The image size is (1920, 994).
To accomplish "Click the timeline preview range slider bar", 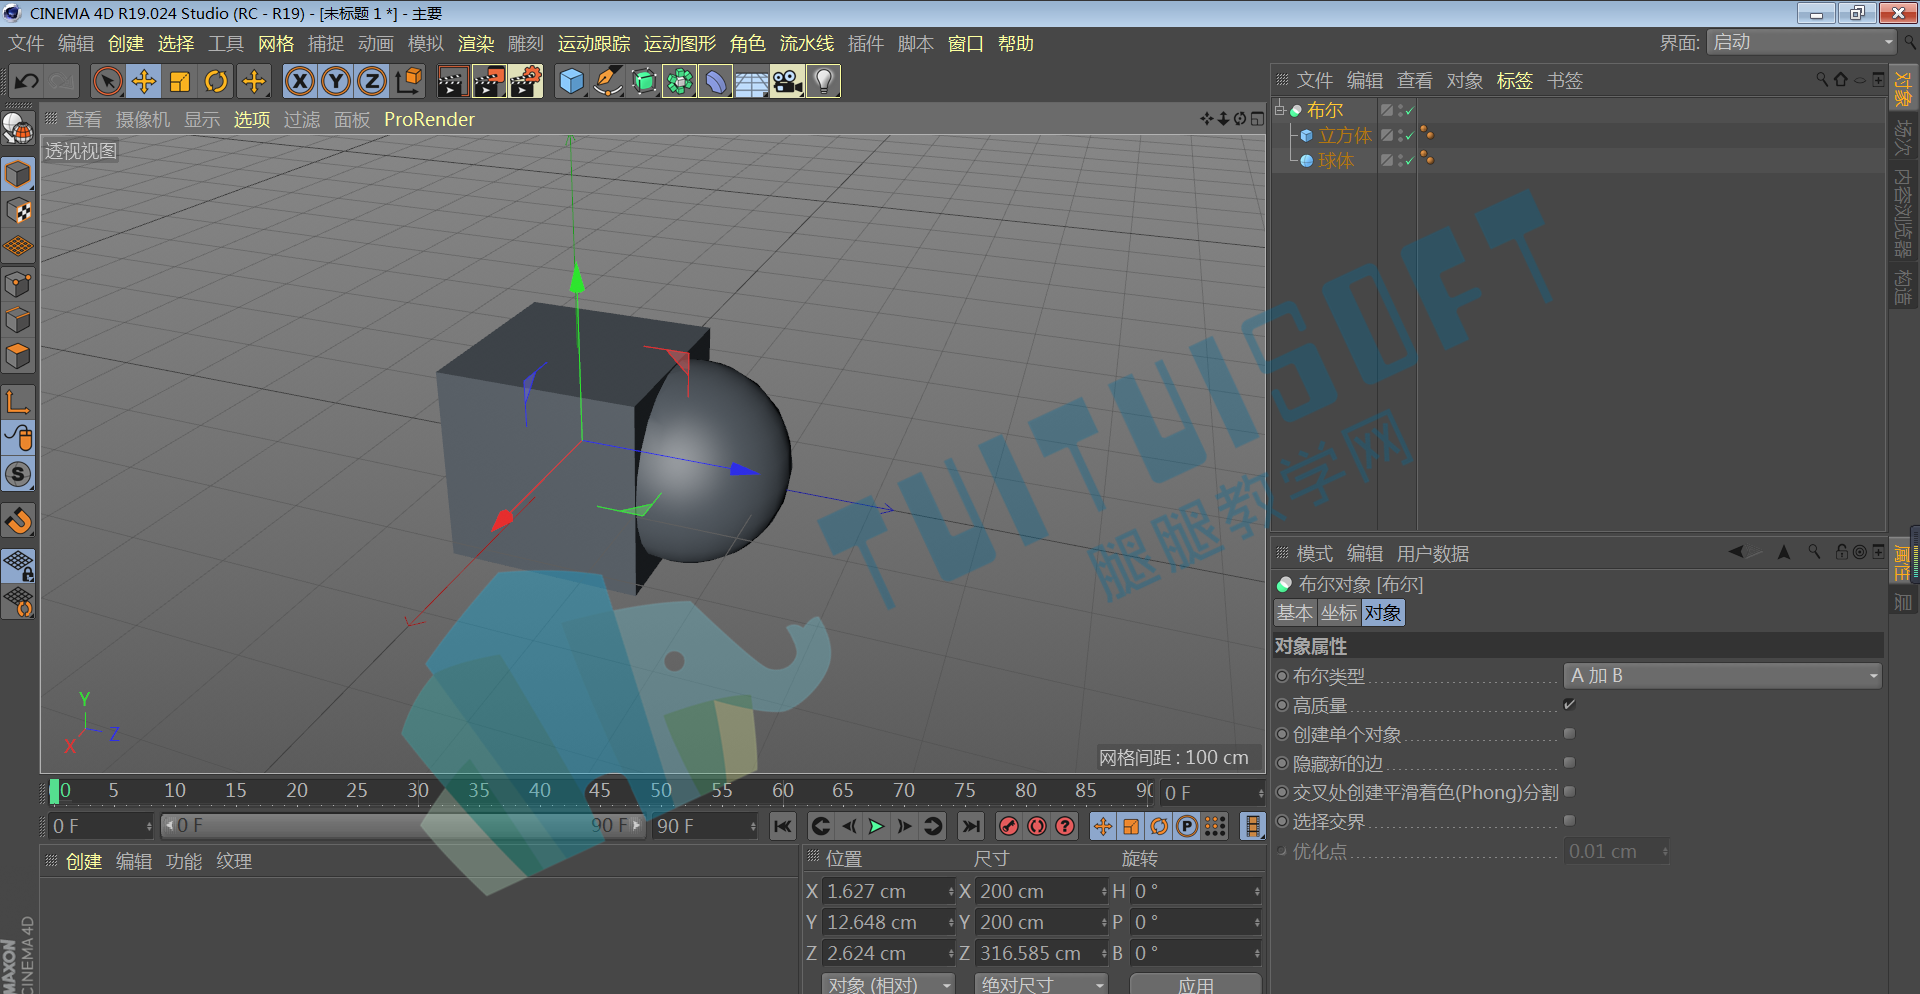I will pyautogui.click(x=403, y=826).
